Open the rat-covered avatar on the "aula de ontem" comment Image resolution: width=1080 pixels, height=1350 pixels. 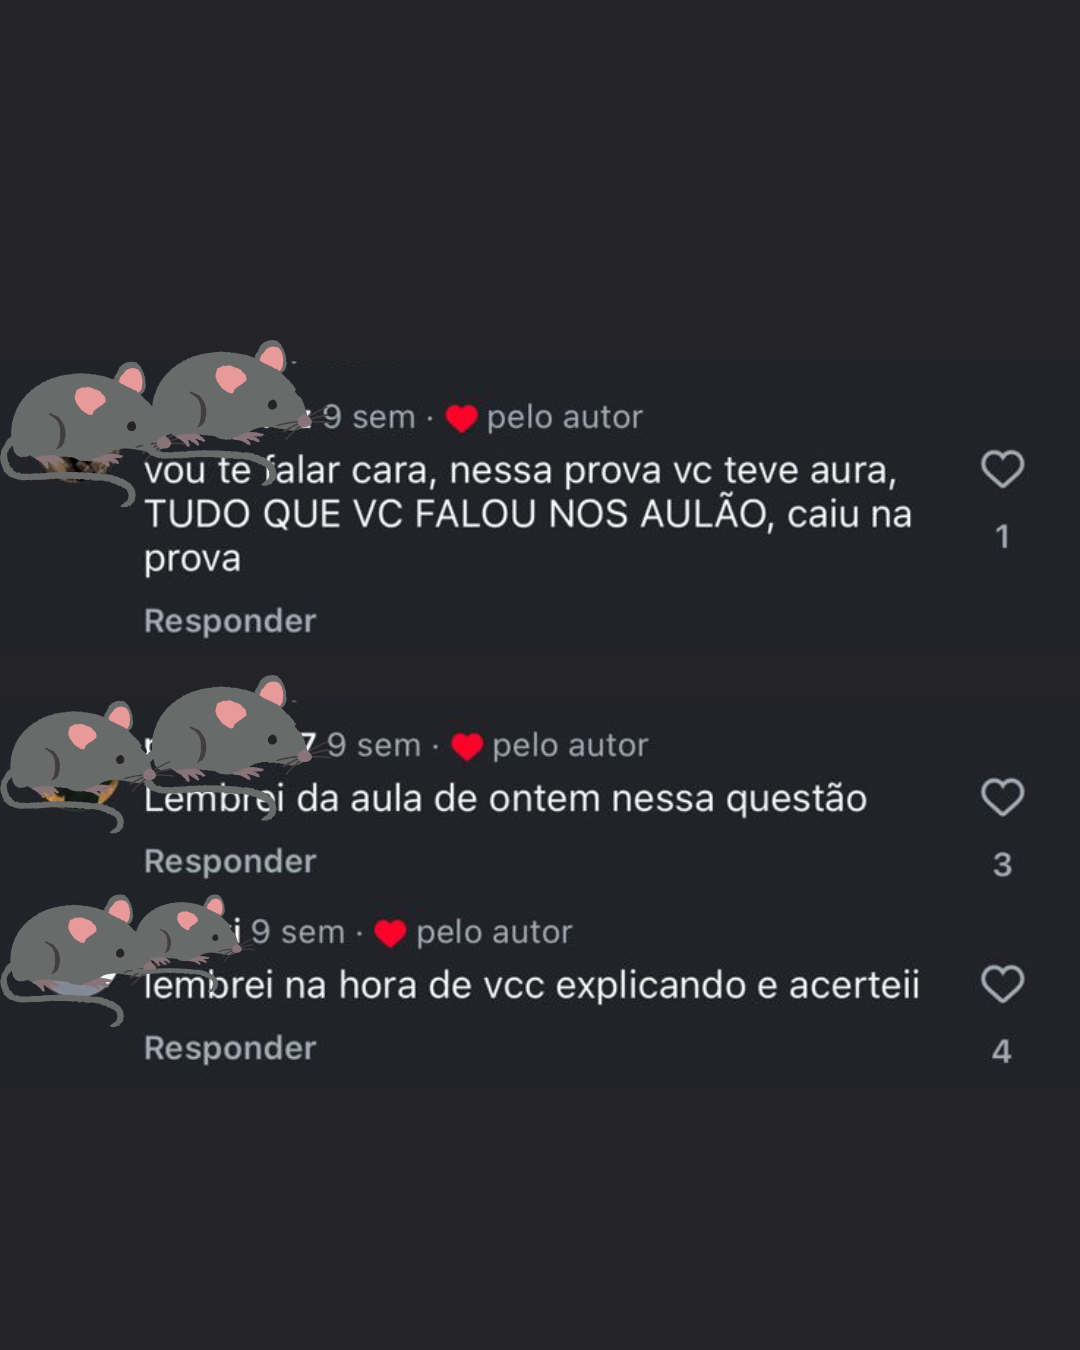click(72, 762)
